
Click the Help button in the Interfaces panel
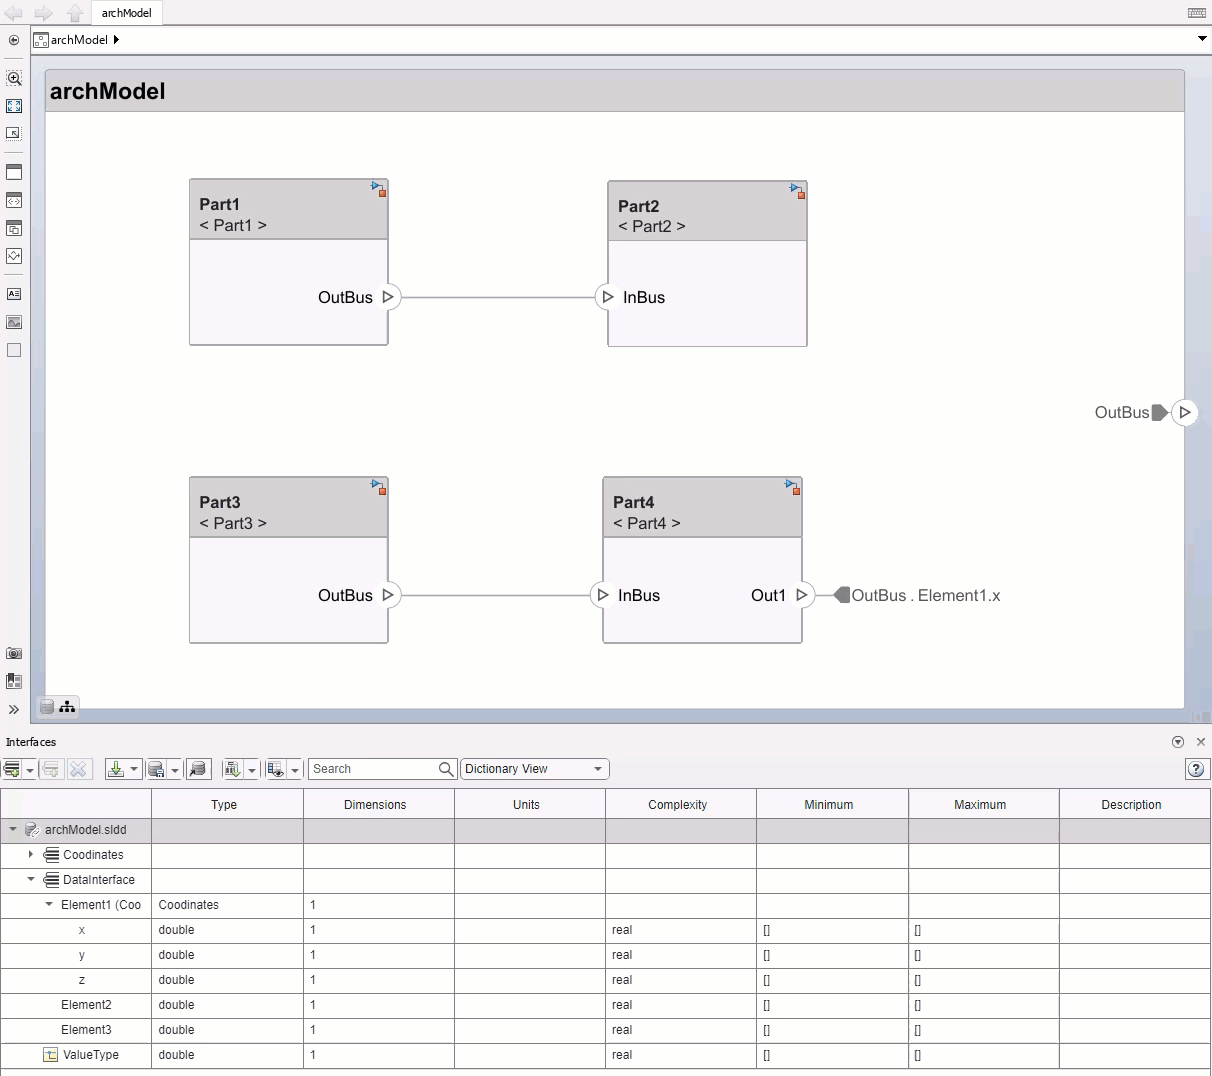pyautogui.click(x=1197, y=770)
